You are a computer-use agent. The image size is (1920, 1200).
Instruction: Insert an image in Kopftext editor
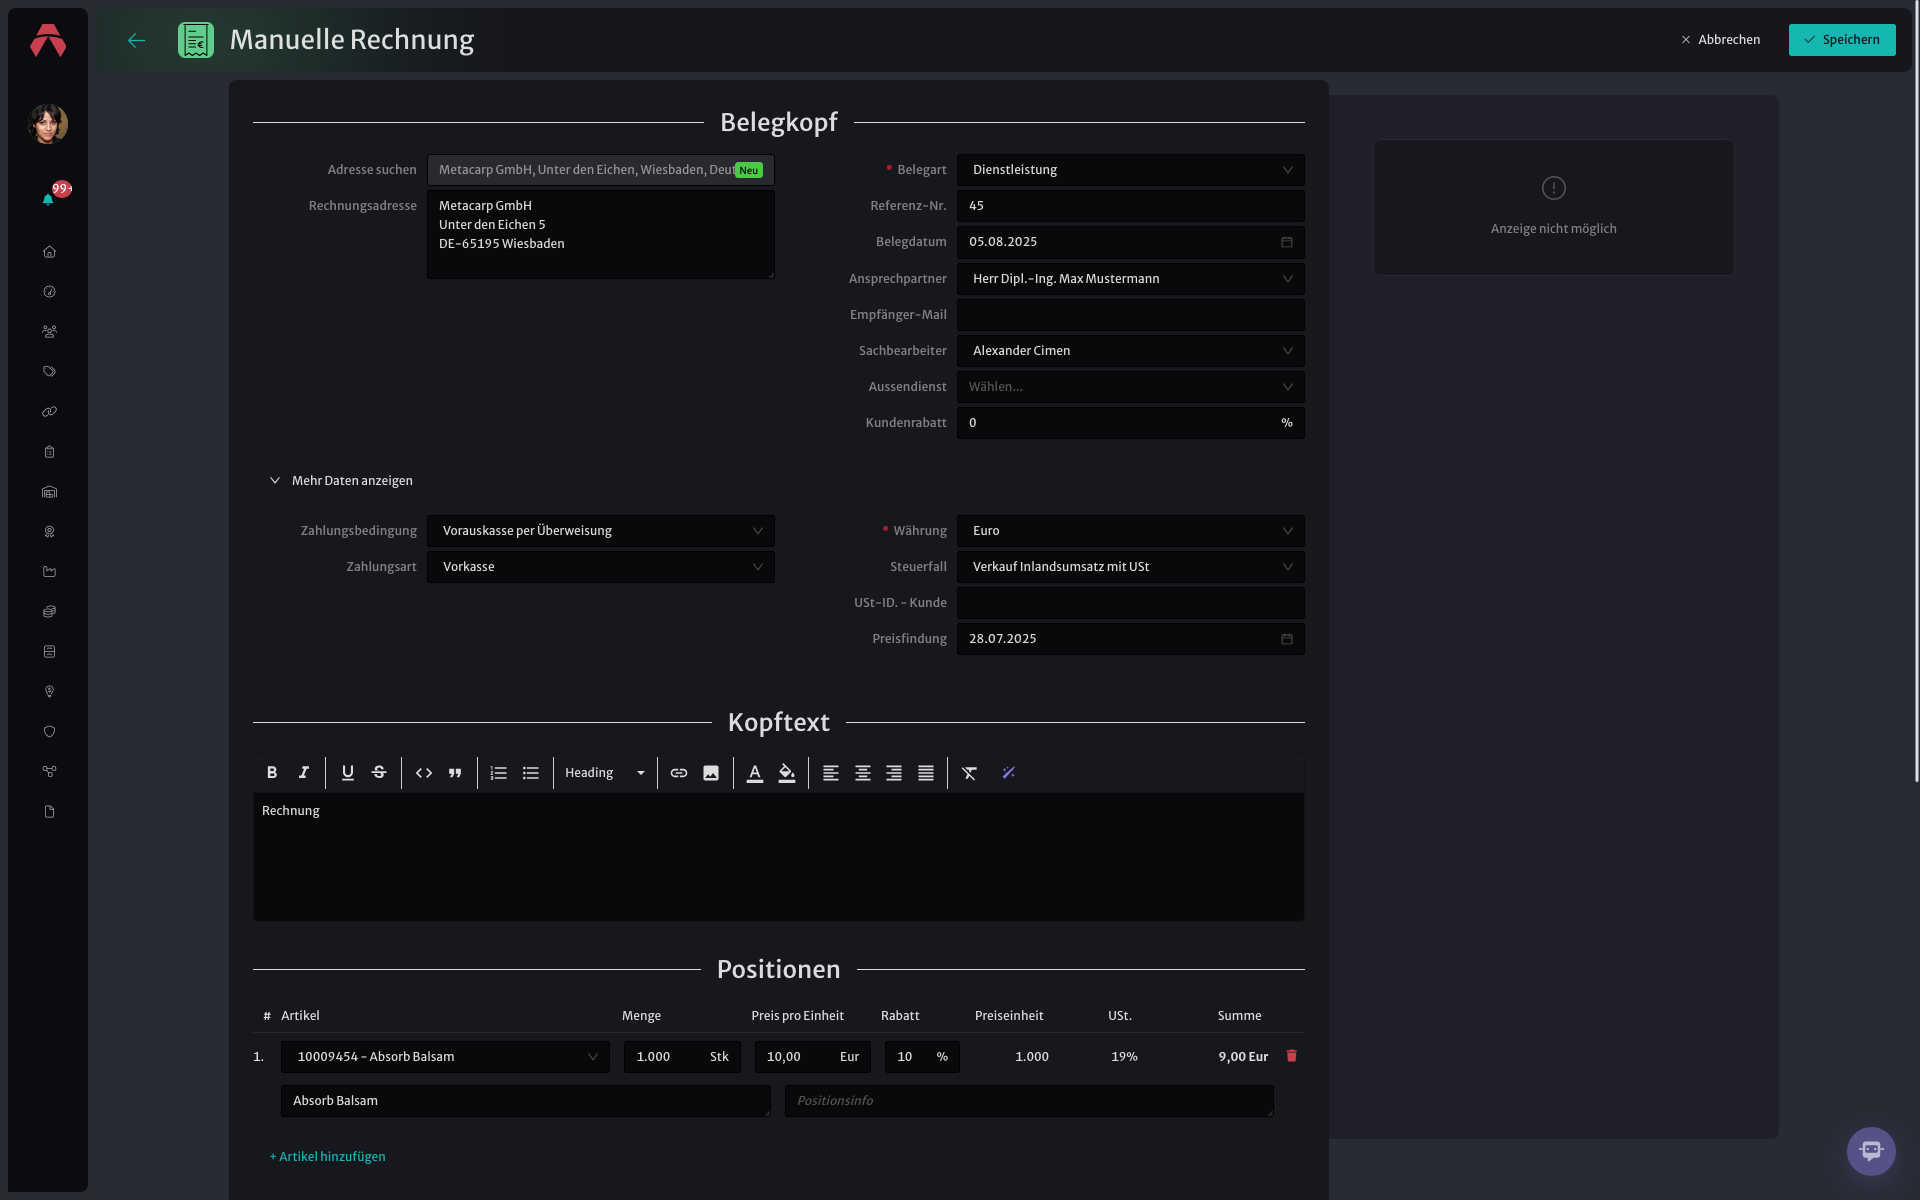click(711, 773)
